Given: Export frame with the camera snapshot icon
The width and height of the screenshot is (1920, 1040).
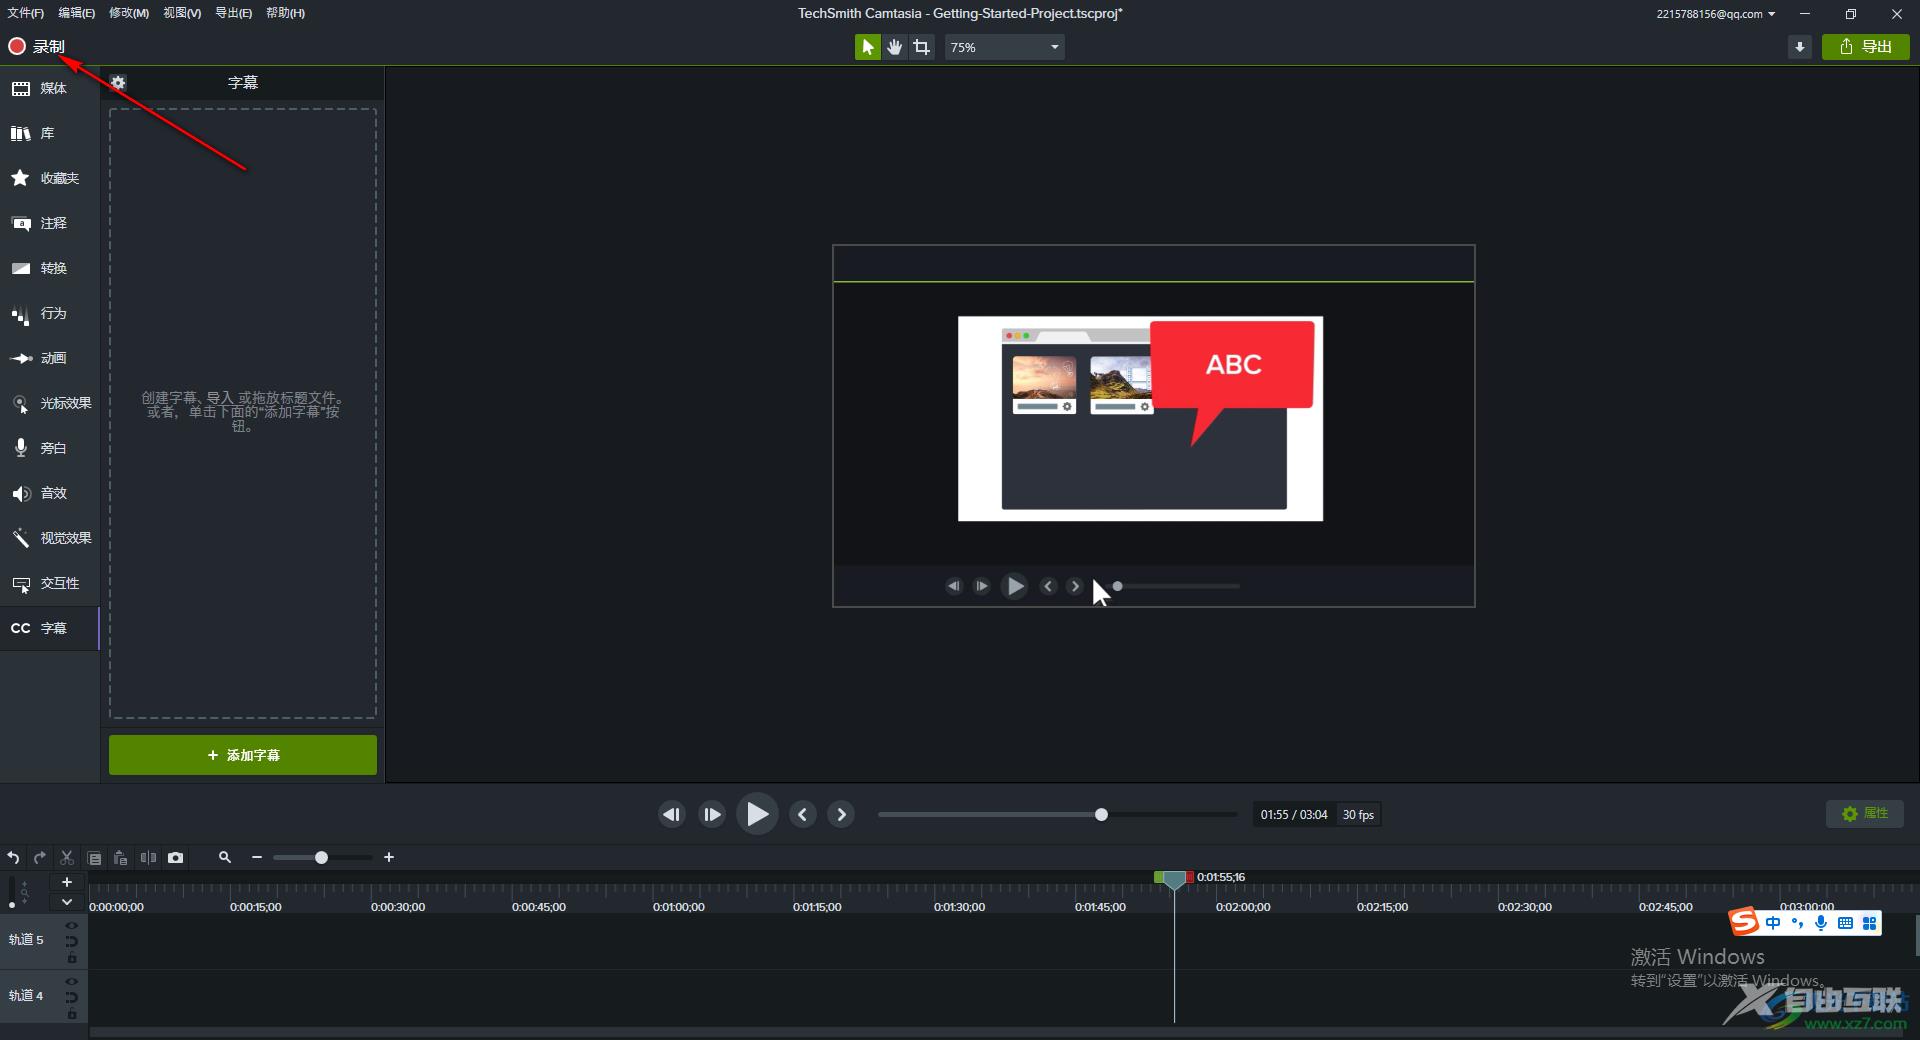Looking at the screenshot, I should click(176, 857).
